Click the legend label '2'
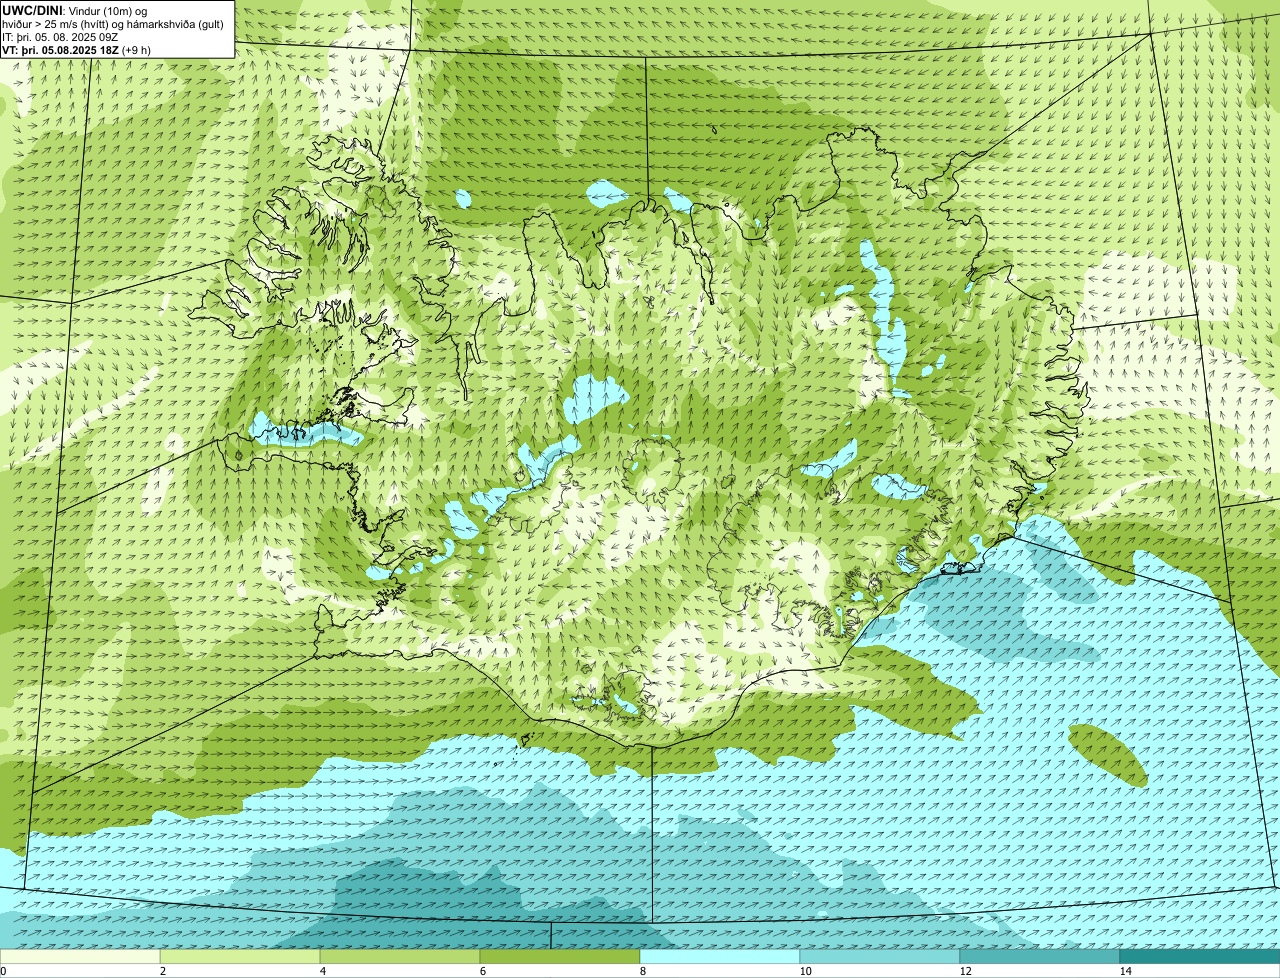 pos(162,971)
